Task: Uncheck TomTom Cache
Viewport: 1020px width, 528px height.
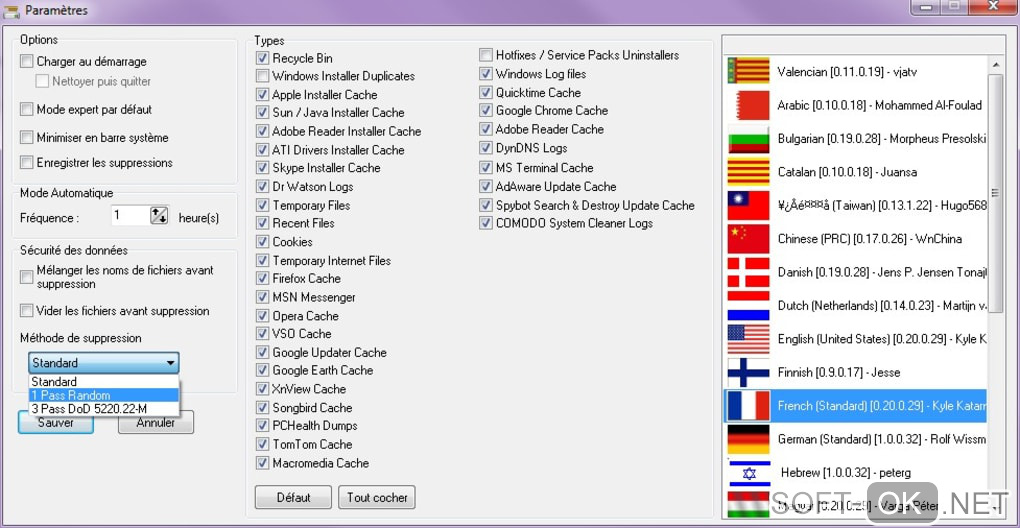Action: 262,444
